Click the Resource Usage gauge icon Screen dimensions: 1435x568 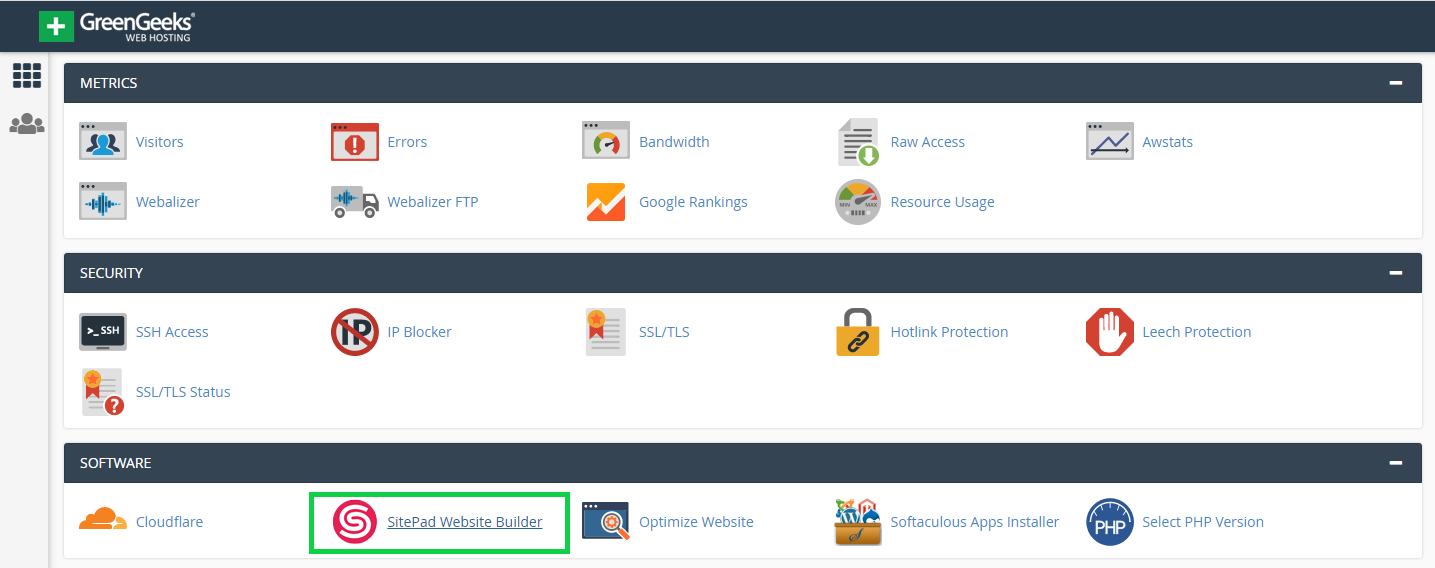[858, 202]
